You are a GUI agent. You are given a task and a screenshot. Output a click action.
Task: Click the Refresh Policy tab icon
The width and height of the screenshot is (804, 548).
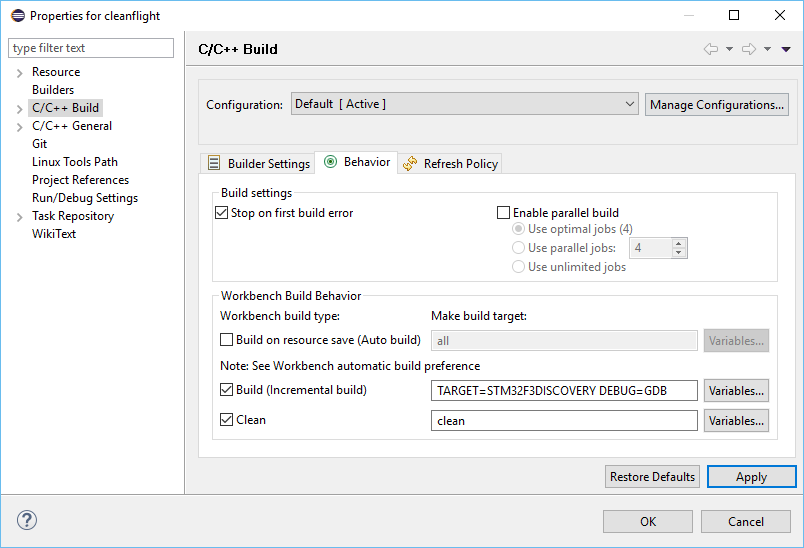[x=410, y=163]
